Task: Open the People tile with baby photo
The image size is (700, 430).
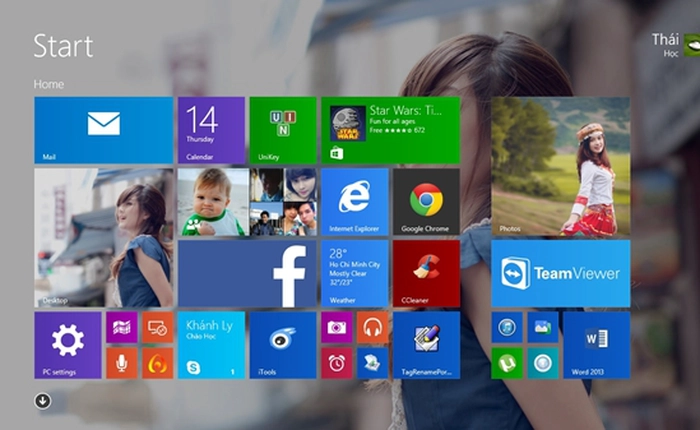Action: (247, 202)
